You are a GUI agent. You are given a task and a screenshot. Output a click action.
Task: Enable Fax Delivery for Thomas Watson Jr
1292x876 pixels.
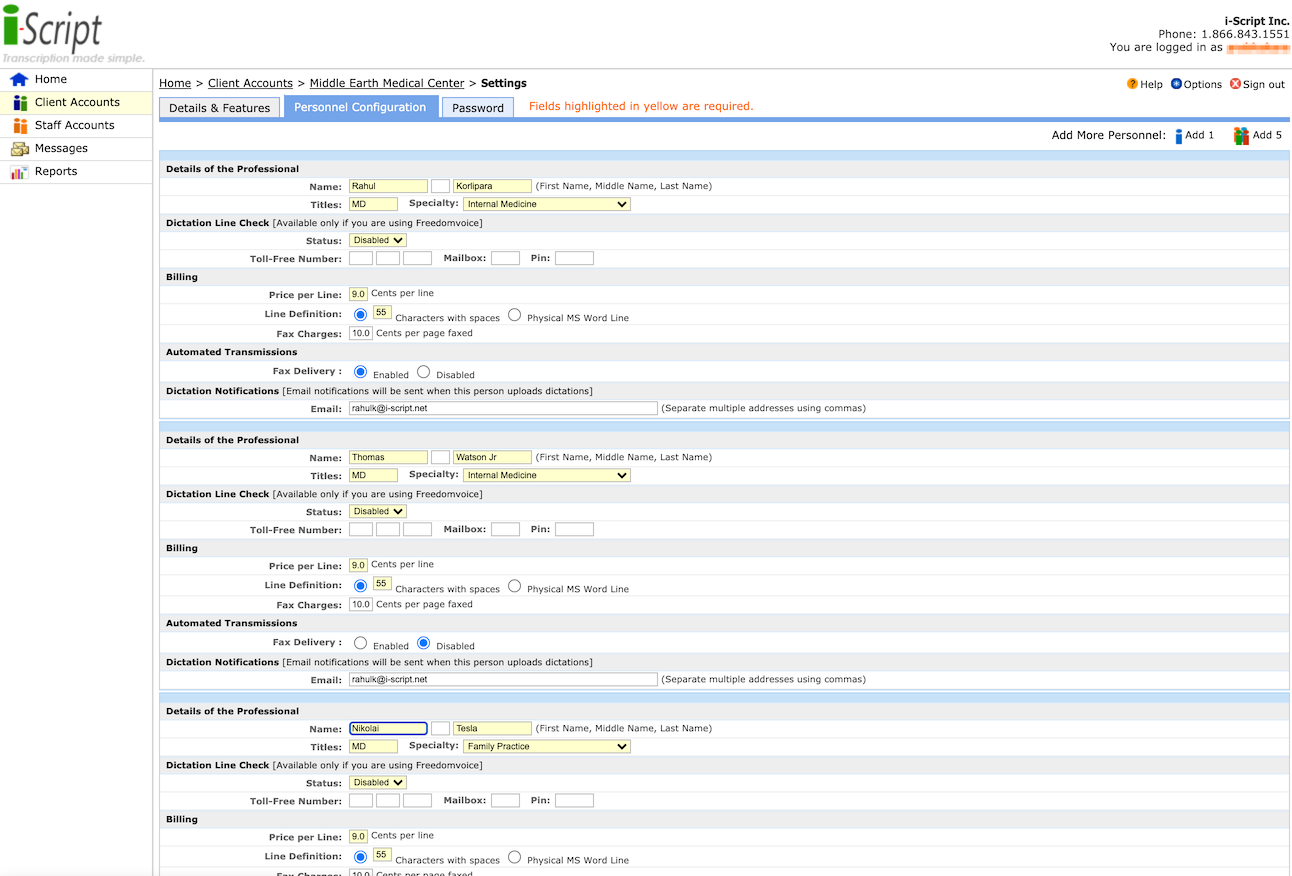361,643
